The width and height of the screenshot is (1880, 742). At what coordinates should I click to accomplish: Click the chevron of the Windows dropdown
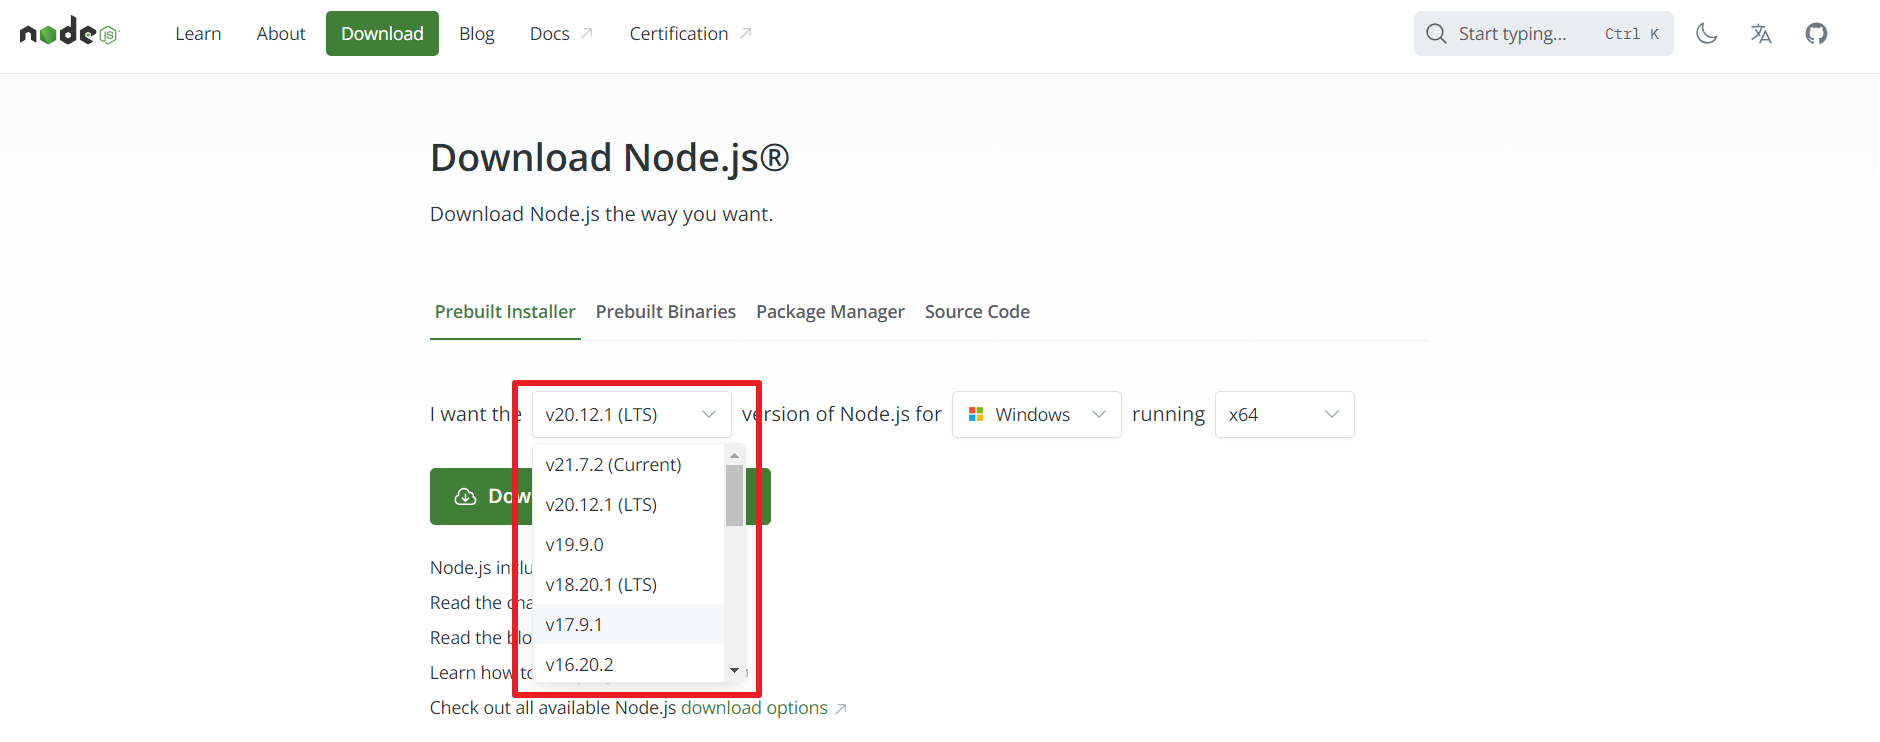pos(1099,414)
